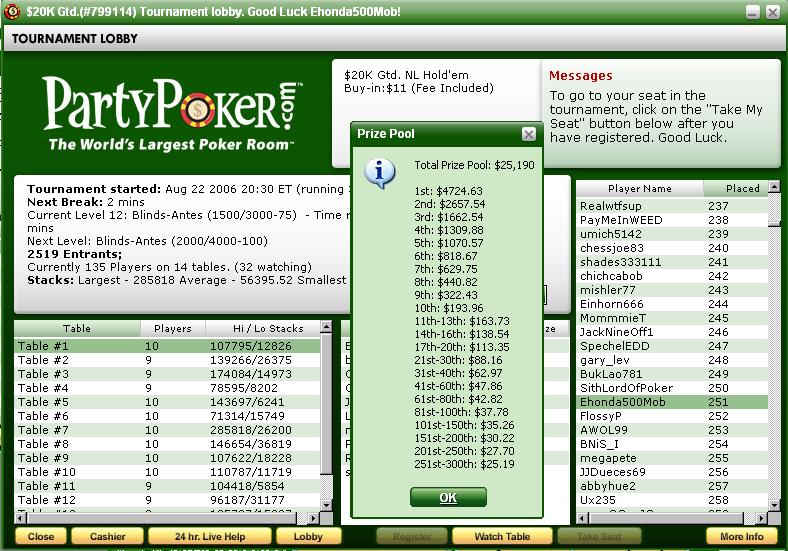Select player JJDueces69
Screen dimensions: 788x551
tap(672, 472)
